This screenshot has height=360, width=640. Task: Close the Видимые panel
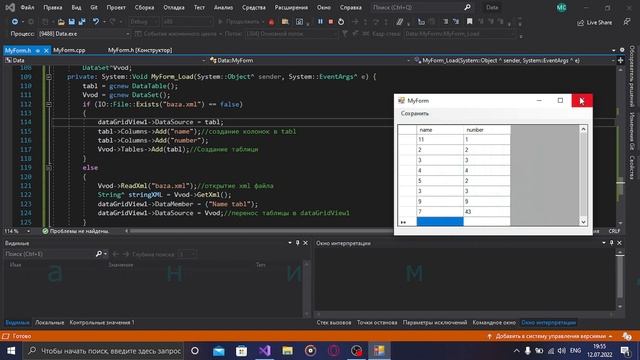pos(305,243)
